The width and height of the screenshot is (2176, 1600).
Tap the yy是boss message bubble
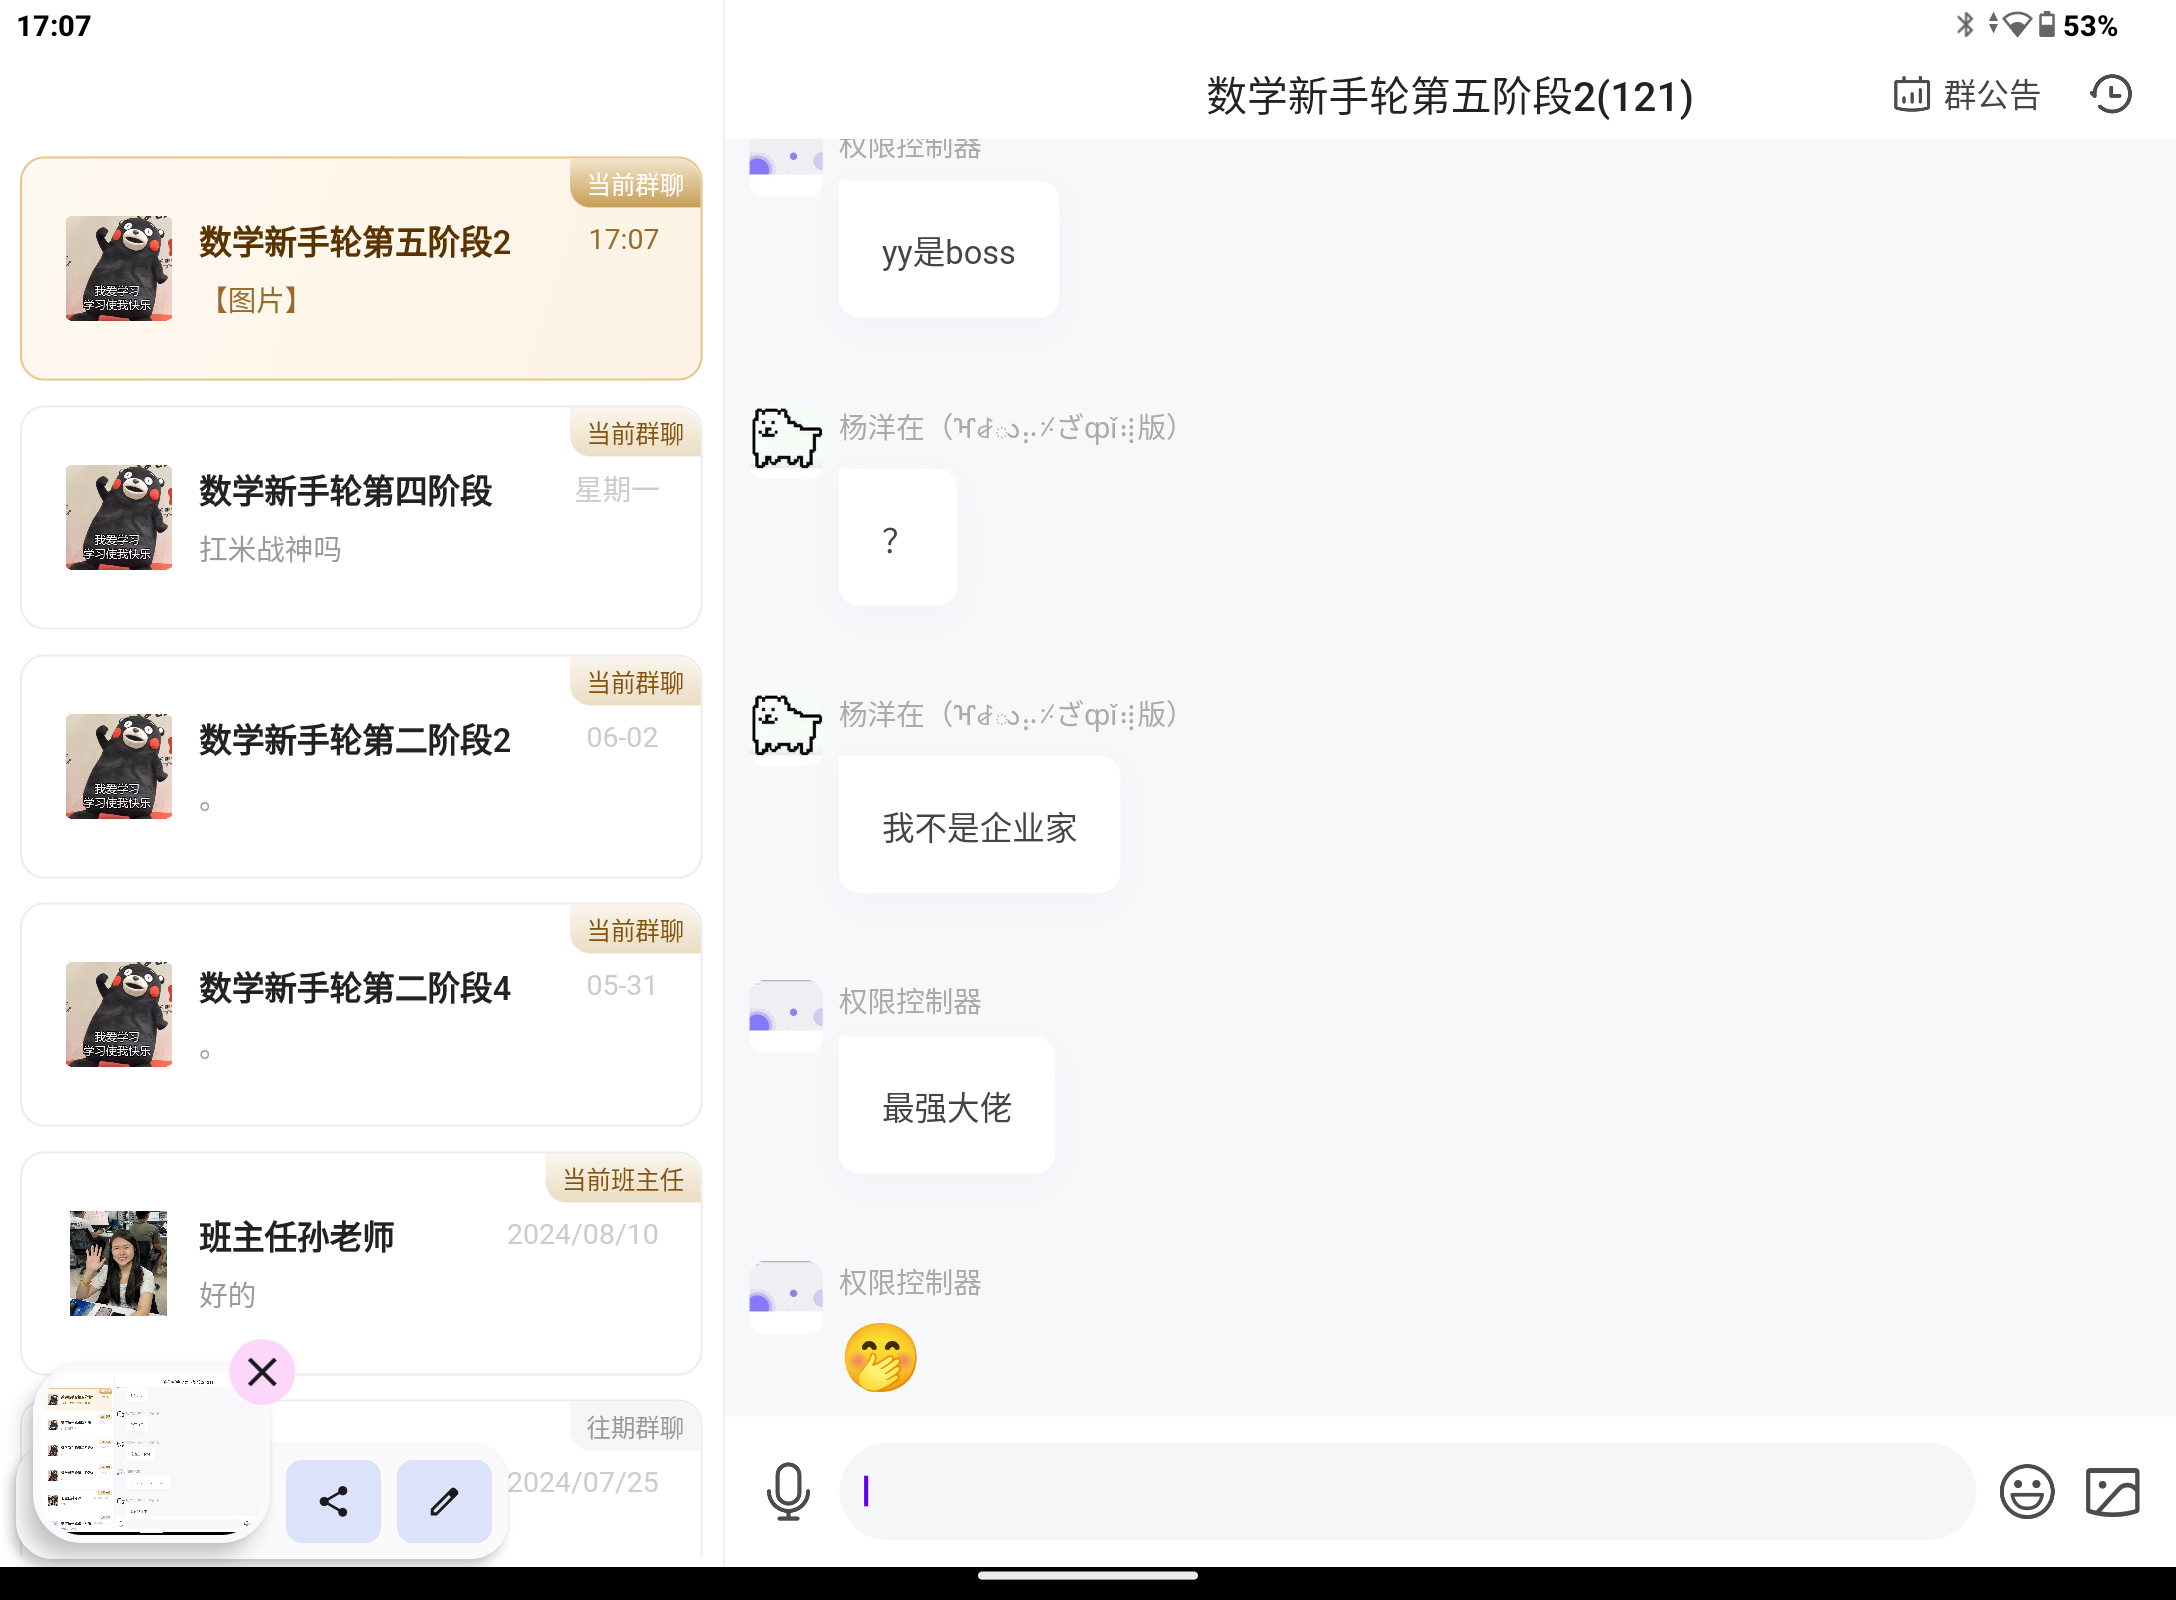[x=948, y=250]
